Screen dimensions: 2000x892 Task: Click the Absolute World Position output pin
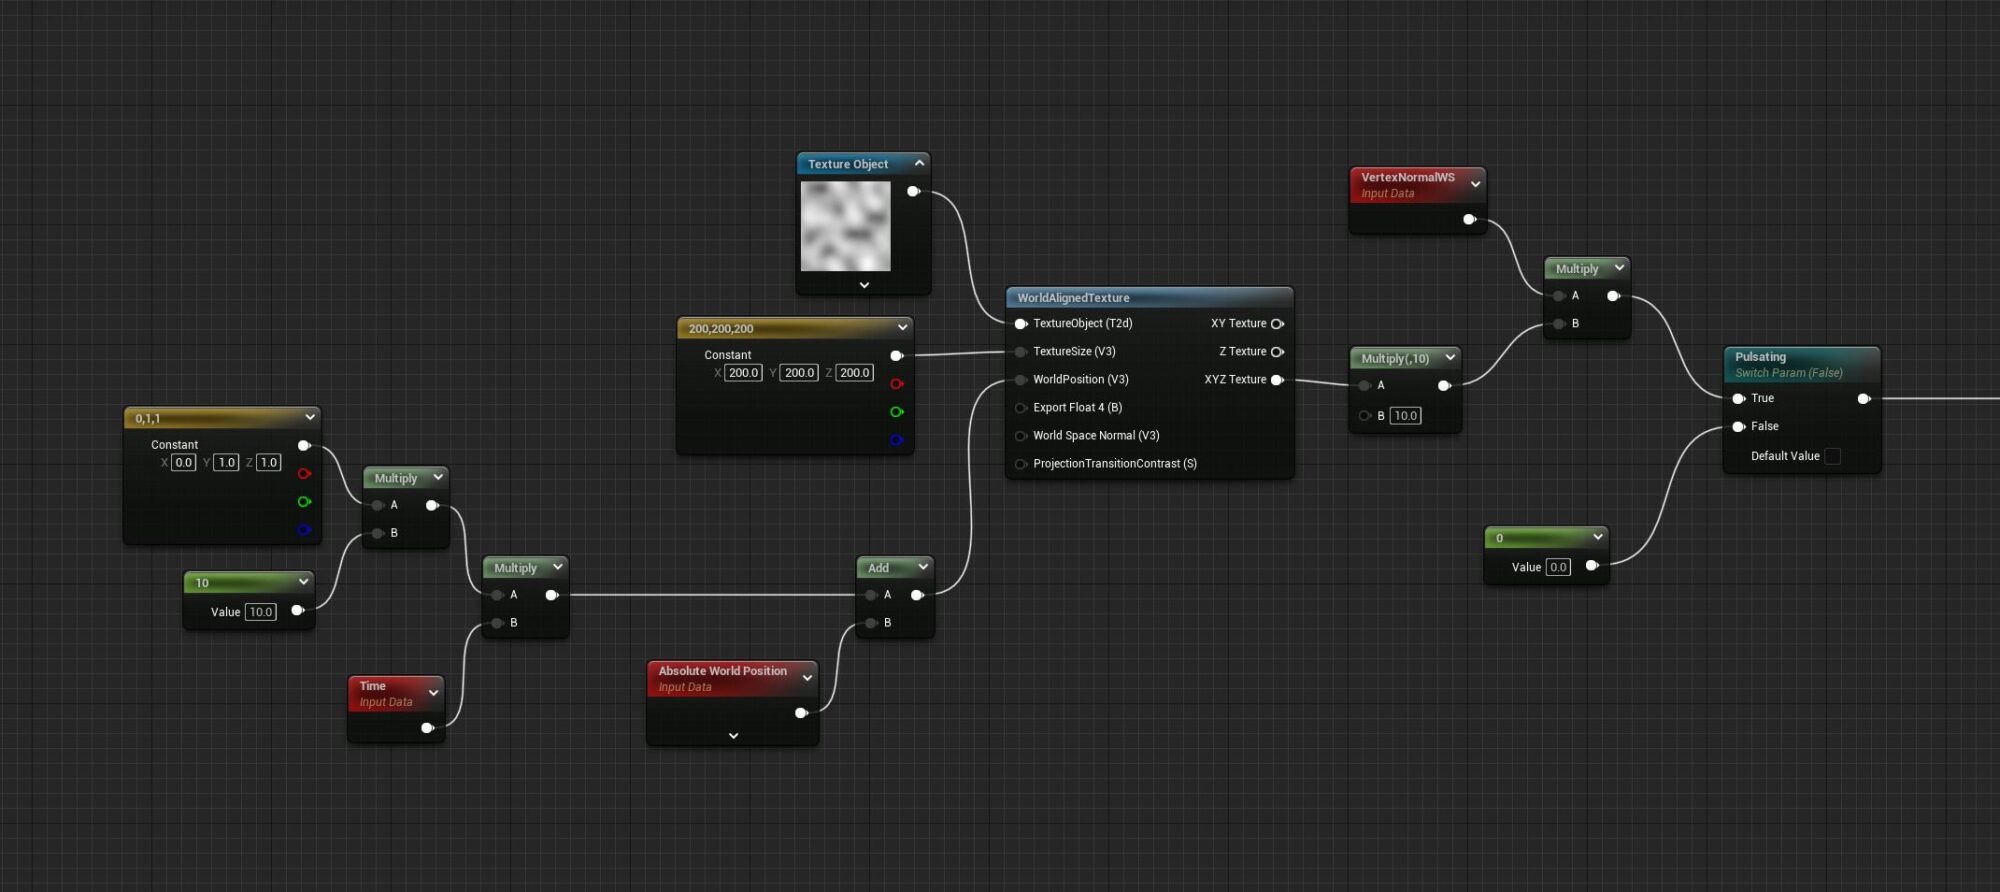tap(801, 713)
